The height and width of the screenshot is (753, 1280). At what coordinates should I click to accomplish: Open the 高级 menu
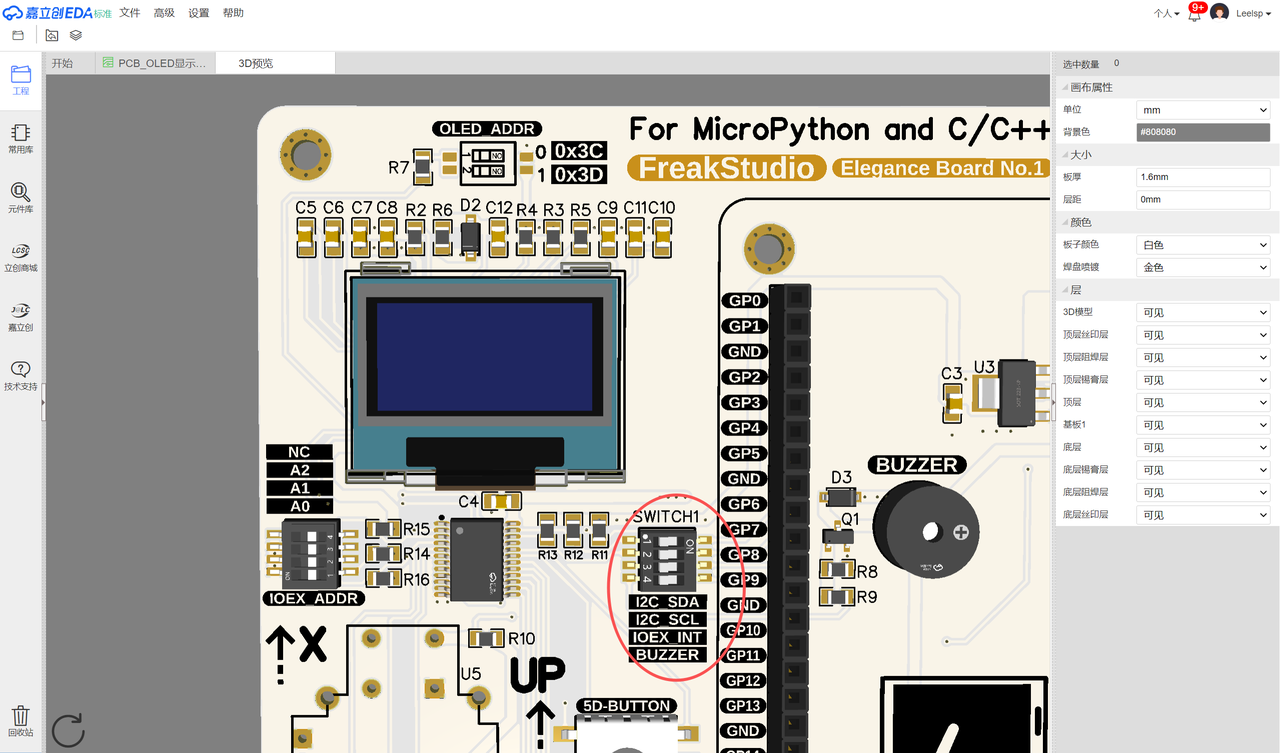click(164, 13)
